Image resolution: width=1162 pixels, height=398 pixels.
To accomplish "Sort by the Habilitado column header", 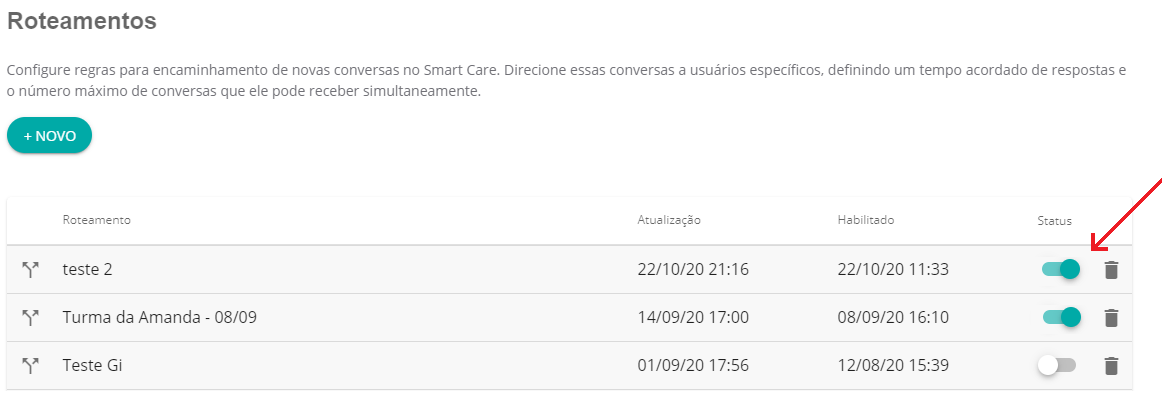I will pyautogui.click(x=866, y=220).
